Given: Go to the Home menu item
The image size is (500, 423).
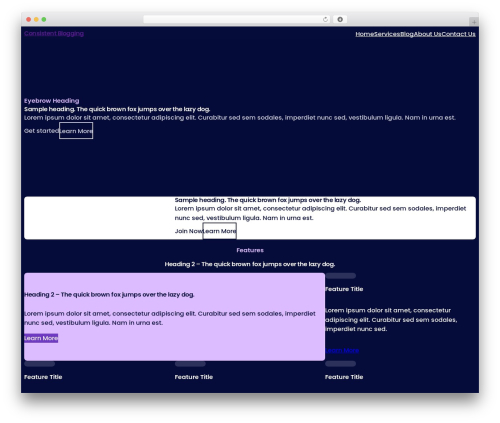Looking at the screenshot, I should click(364, 34).
